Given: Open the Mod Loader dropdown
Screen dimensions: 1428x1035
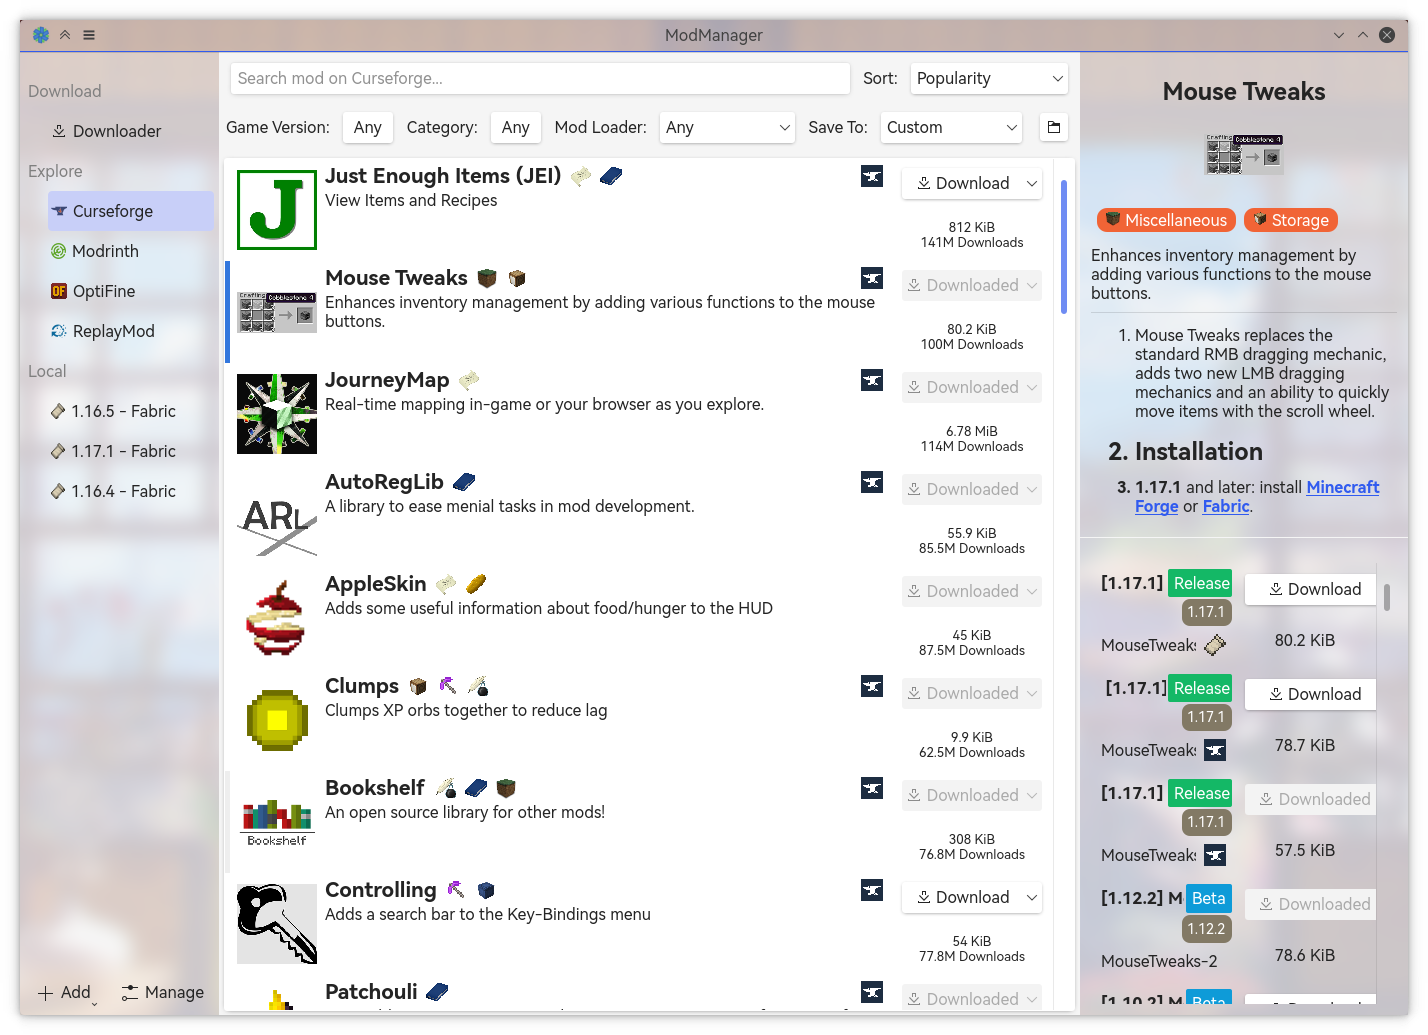Looking at the screenshot, I should pos(727,127).
